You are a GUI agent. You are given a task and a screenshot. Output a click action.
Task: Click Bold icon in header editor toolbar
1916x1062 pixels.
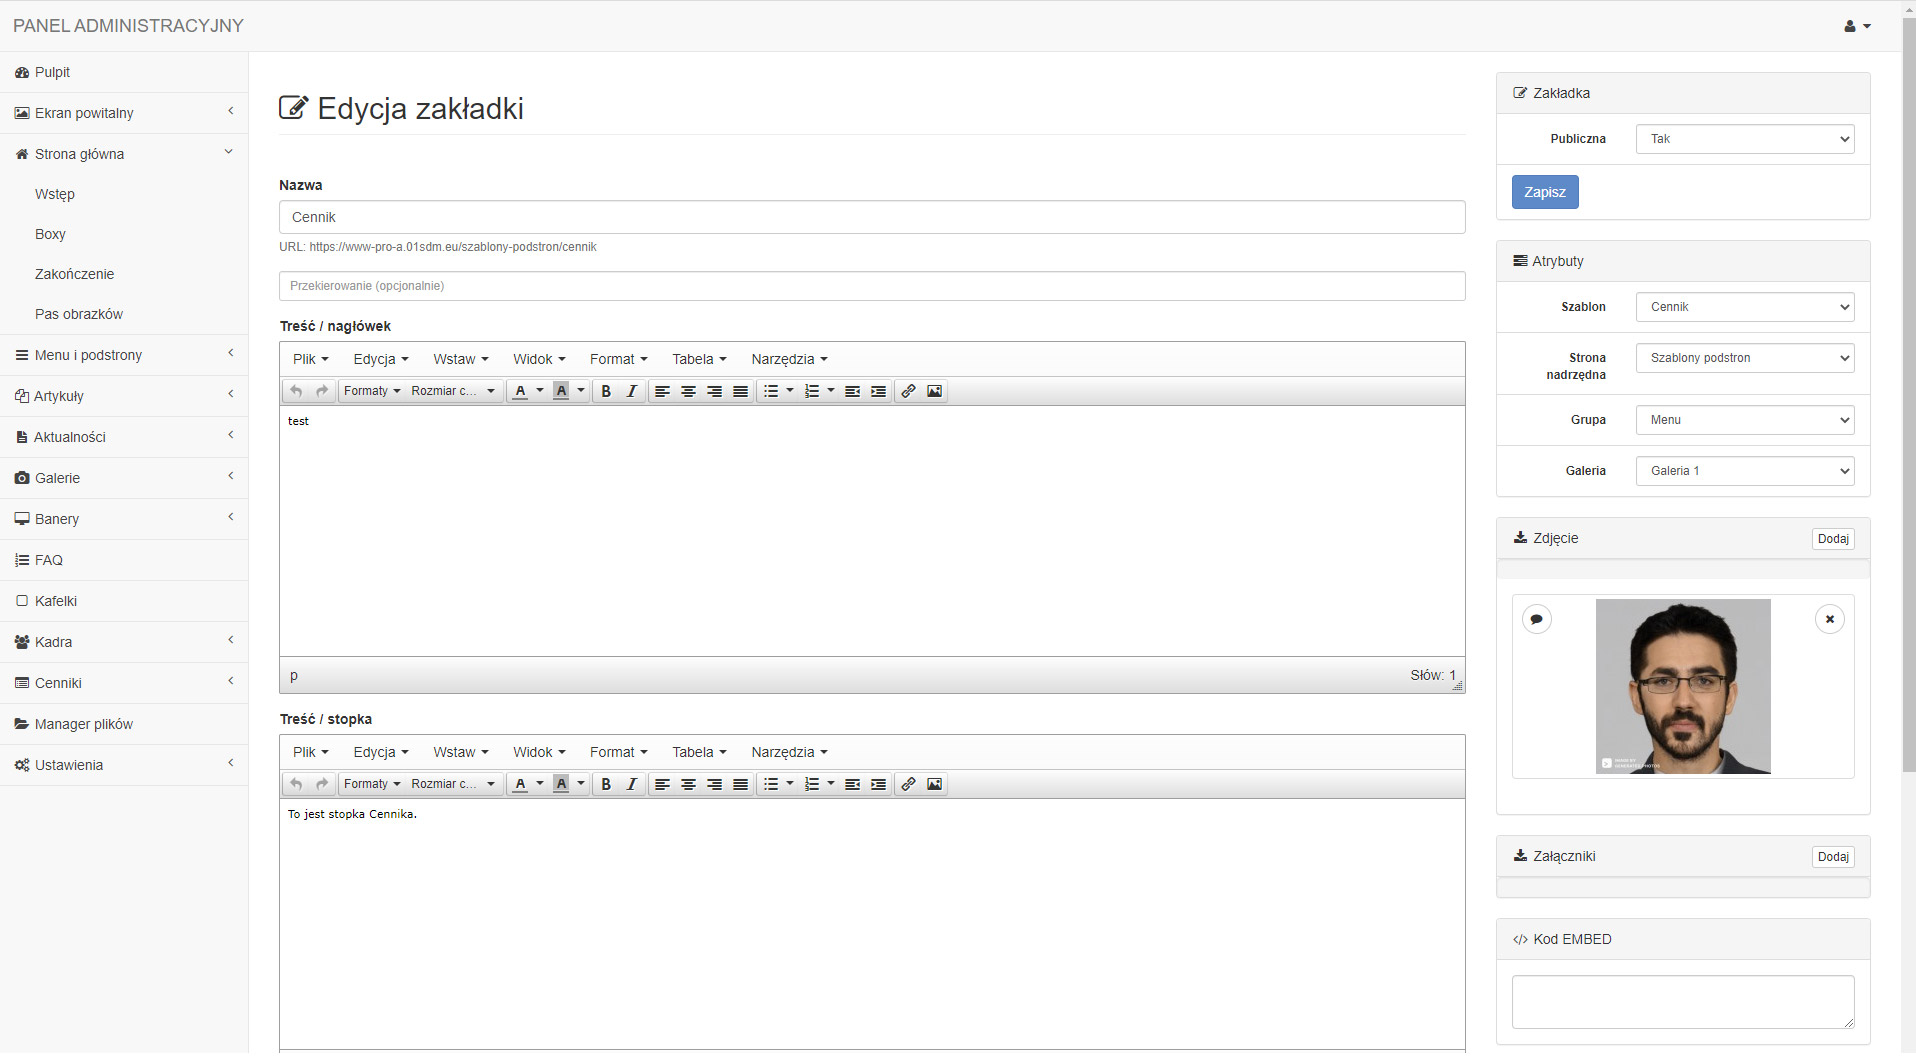pyautogui.click(x=606, y=391)
